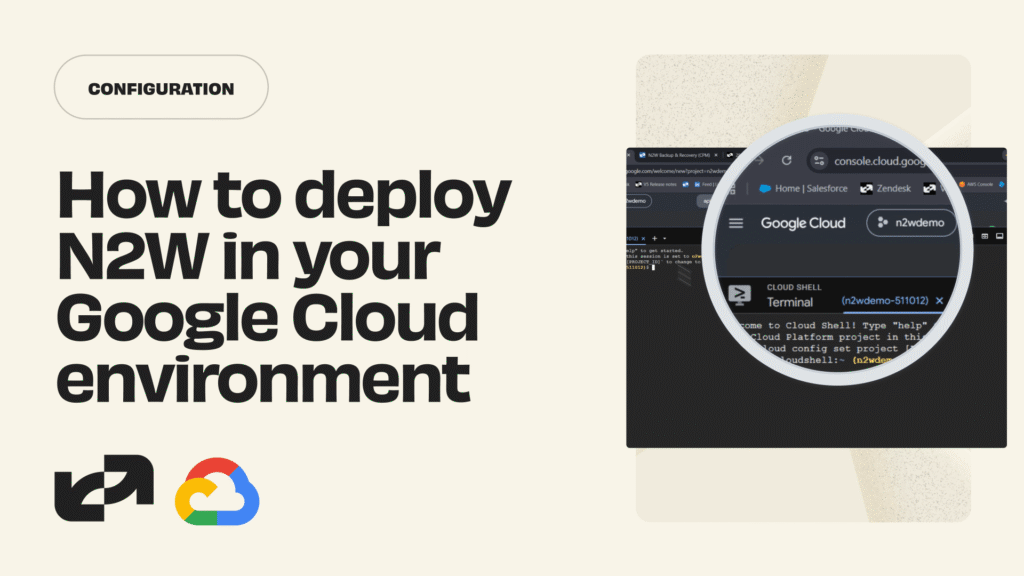Click the Cloud Shell window icon at far right
Screen dimensions: 1024x576
pos(999,236)
